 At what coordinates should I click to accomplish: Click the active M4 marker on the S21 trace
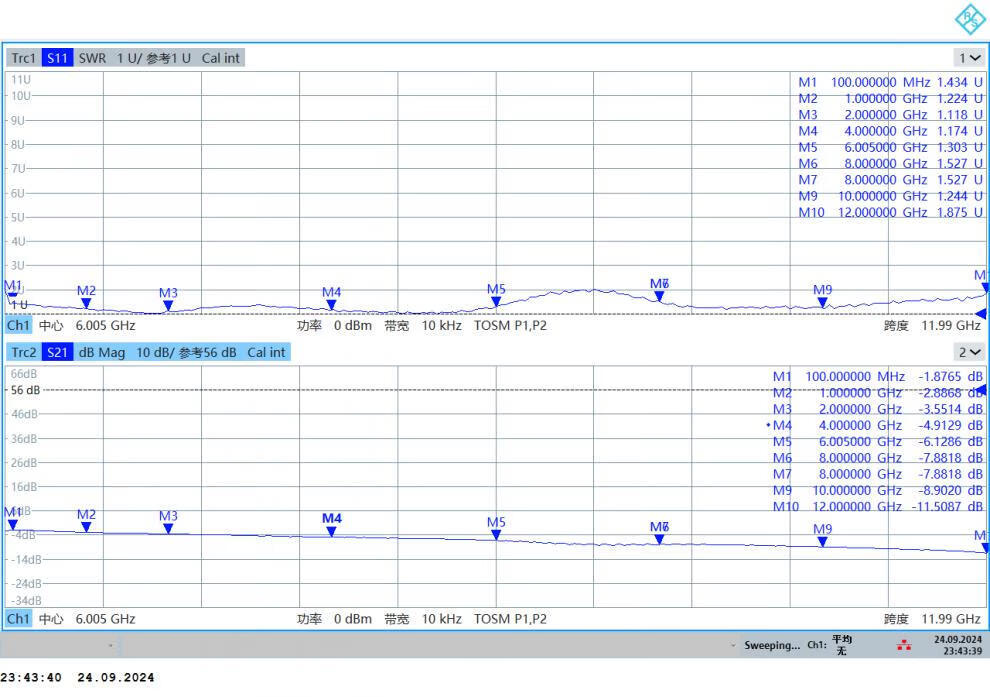point(332,531)
